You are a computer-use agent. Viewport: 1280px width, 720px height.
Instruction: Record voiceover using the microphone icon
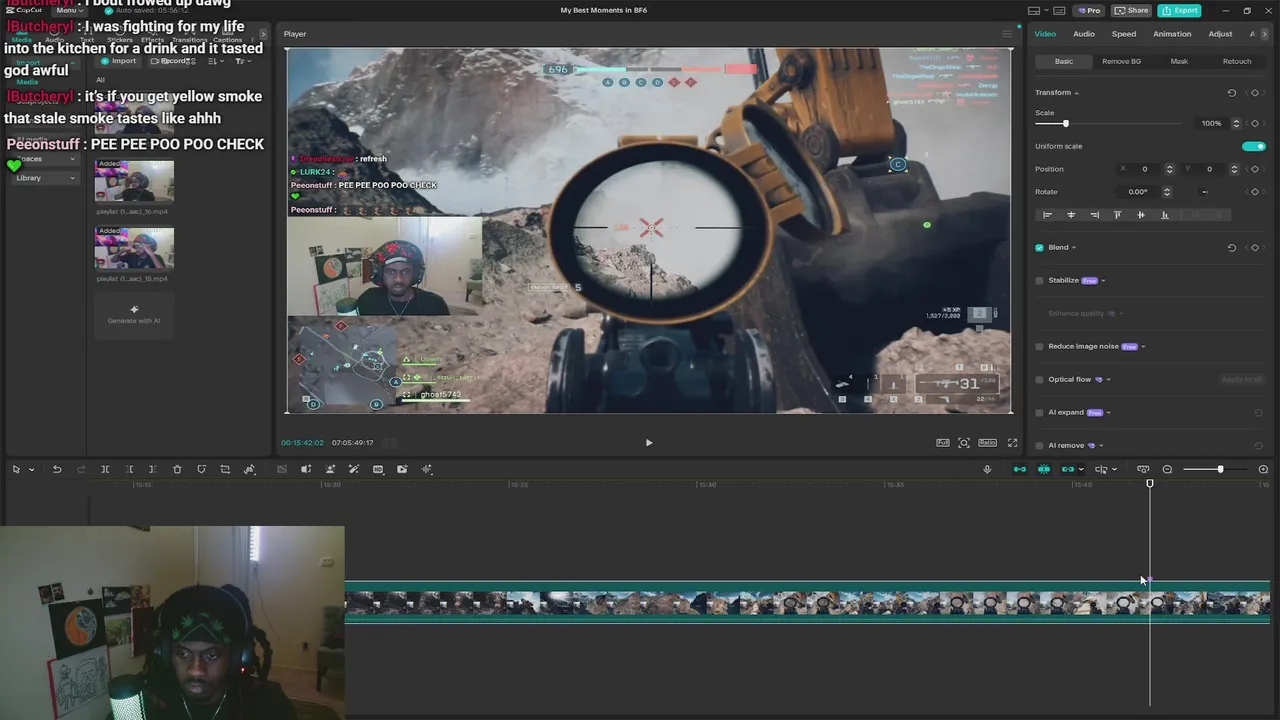pyautogui.click(x=987, y=469)
